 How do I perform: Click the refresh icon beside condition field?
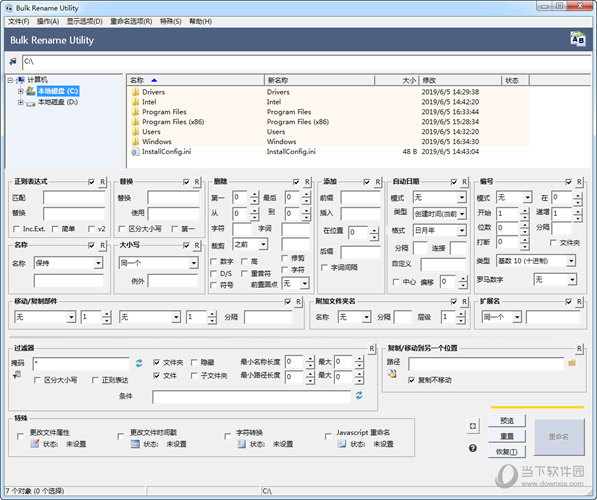coord(359,395)
